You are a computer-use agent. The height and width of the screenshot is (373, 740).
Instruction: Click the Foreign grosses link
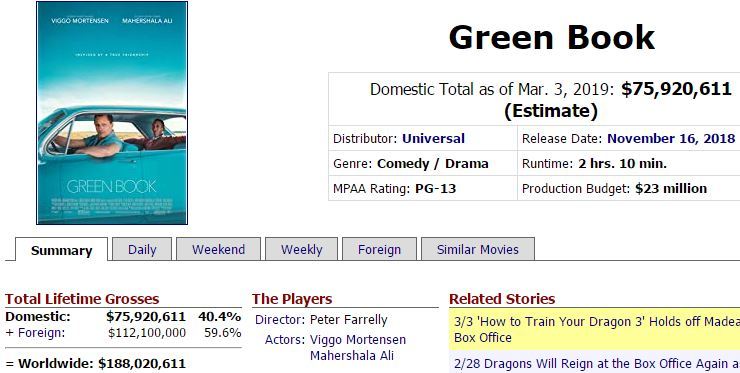(x=42, y=332)
